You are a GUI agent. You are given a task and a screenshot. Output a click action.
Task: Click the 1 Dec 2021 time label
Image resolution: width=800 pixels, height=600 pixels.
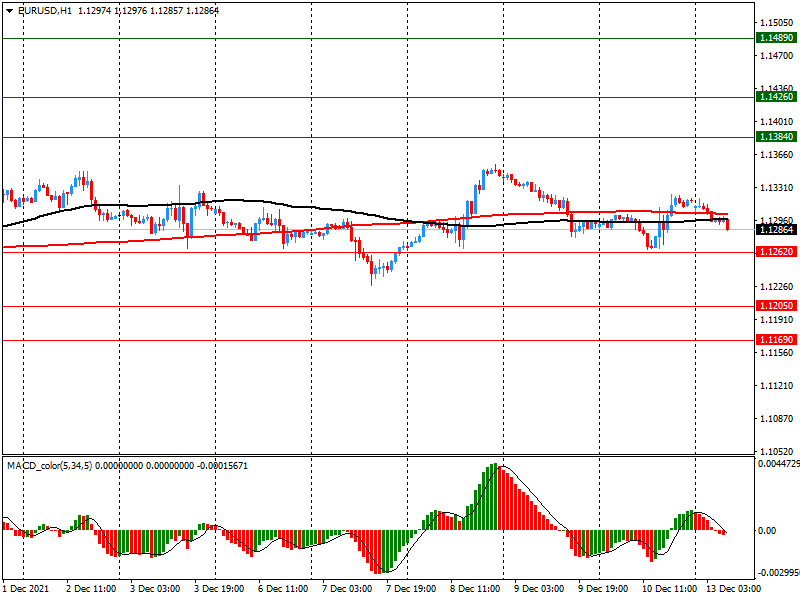(x=26, y=589)
